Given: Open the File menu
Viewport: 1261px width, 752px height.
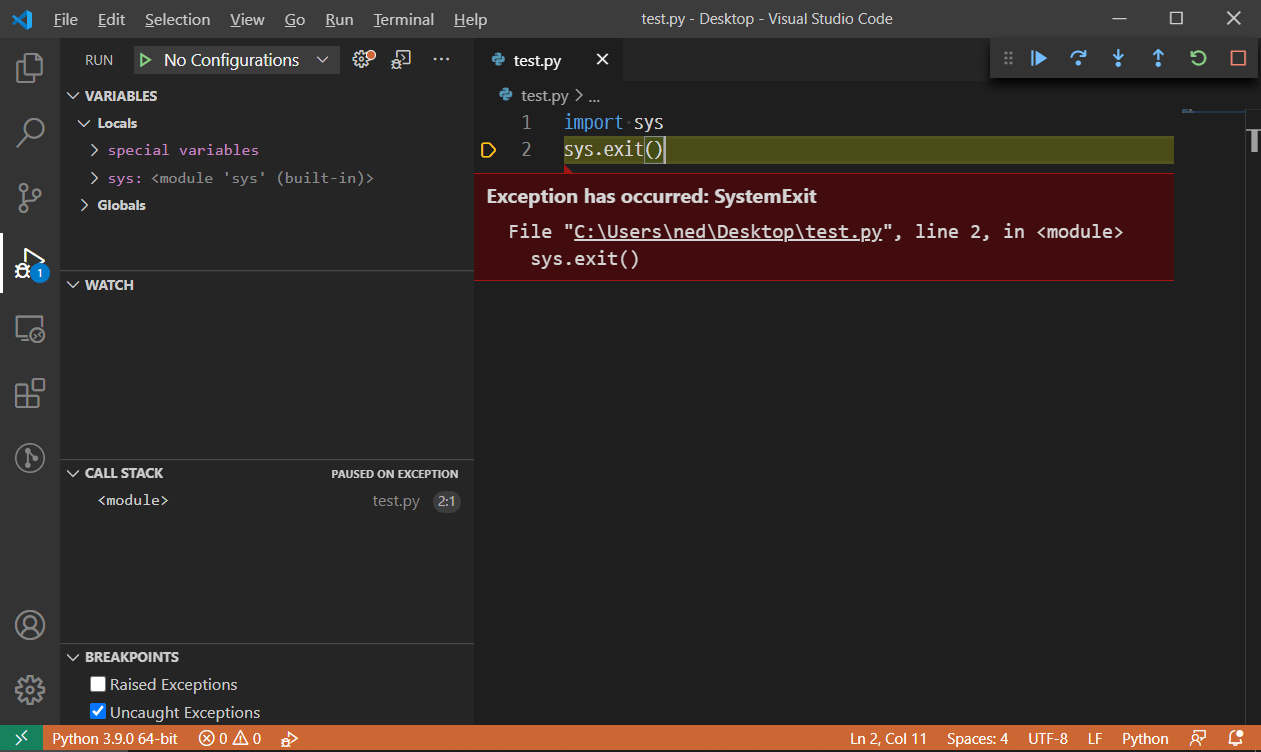Looking at the screenshot, I should (x=65, y=19).
